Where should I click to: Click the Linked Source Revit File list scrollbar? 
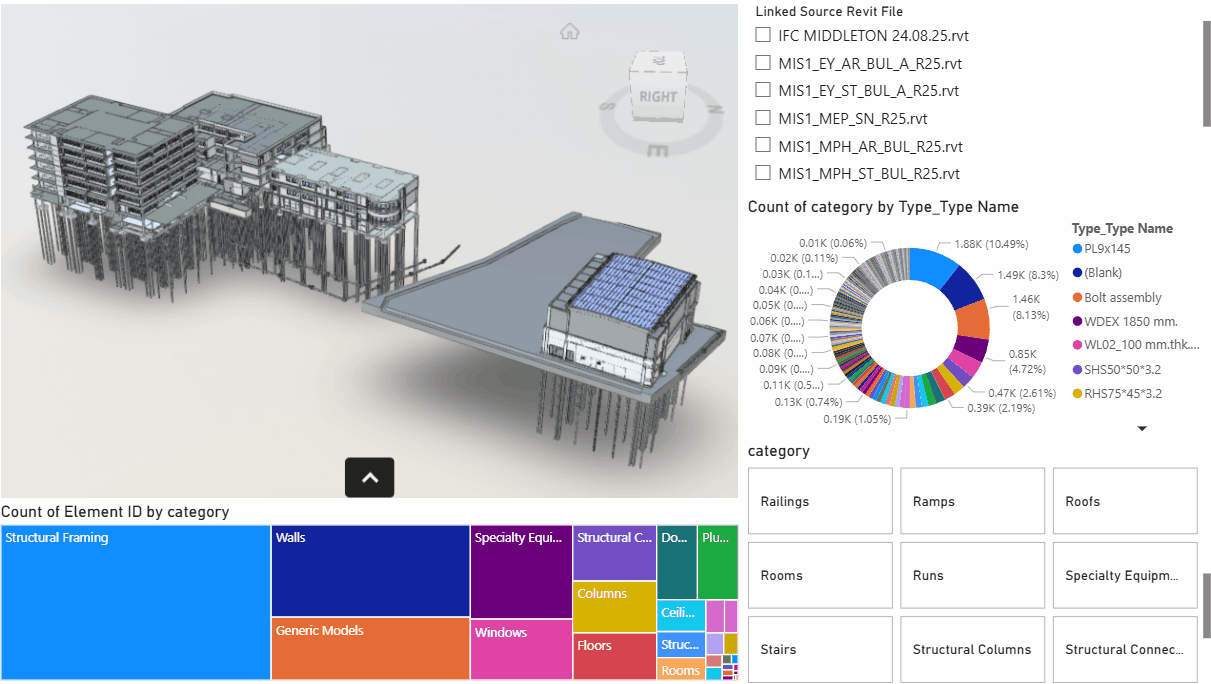click(1206, 73)
